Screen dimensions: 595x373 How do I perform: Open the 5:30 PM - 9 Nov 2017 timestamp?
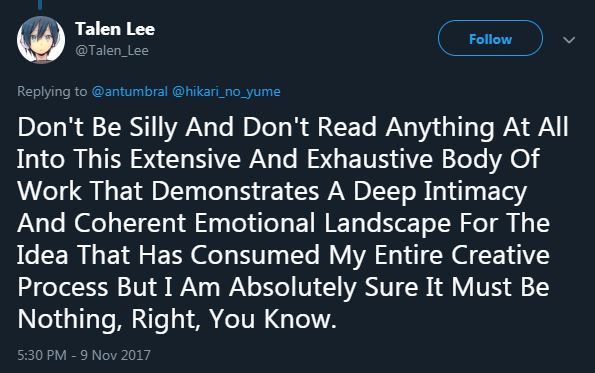(x=84, y=355)
